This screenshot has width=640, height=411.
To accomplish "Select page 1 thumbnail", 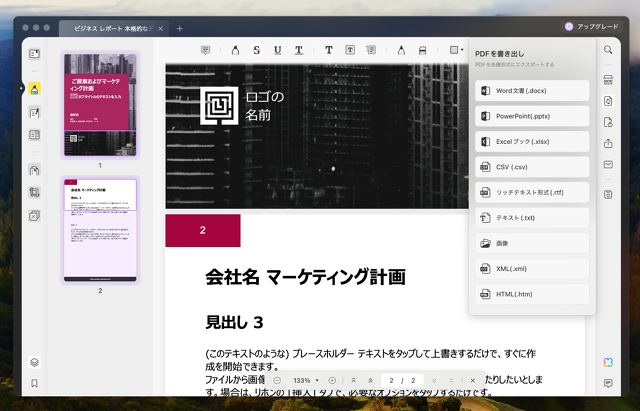I will point(100,104).
